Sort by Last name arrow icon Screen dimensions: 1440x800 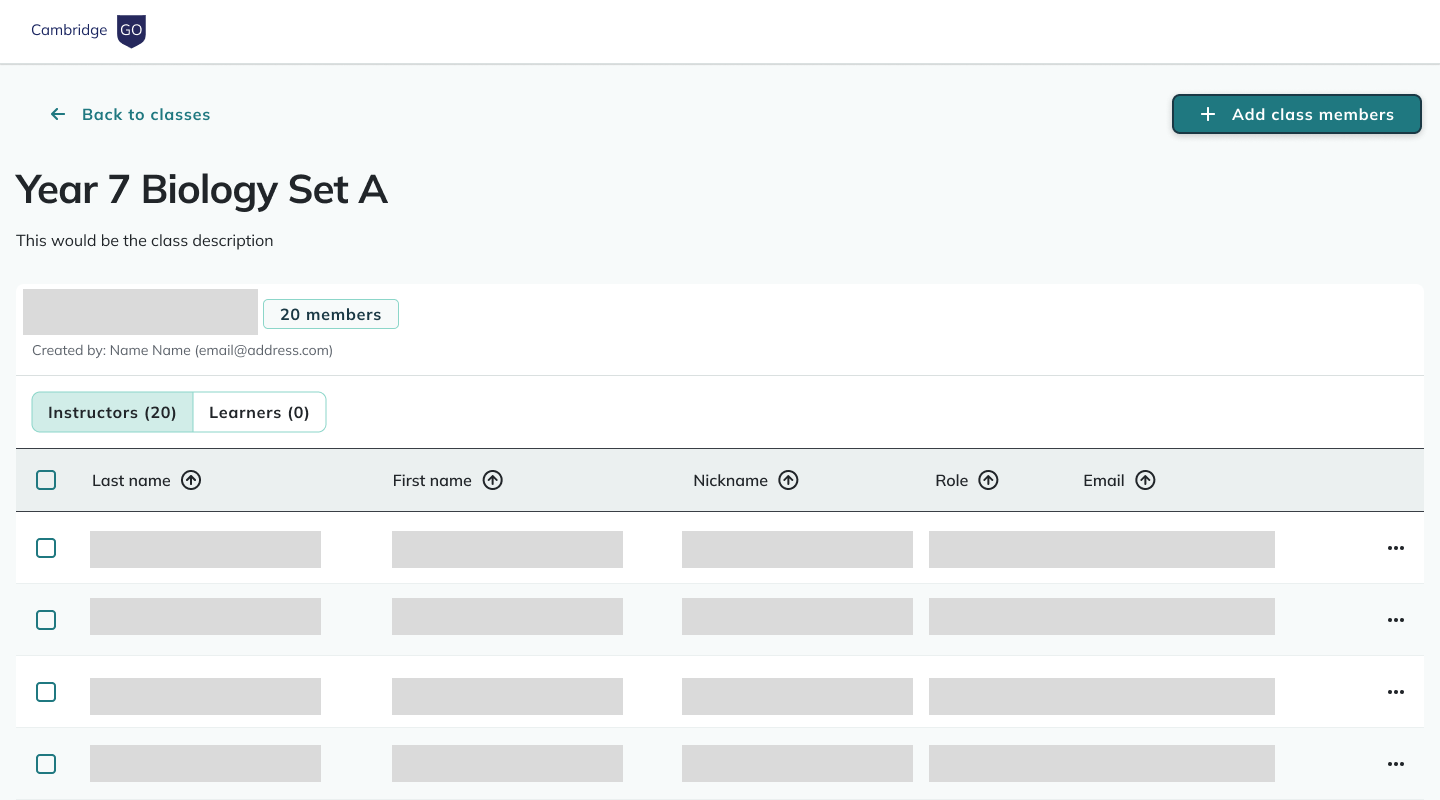pos(191,480)
